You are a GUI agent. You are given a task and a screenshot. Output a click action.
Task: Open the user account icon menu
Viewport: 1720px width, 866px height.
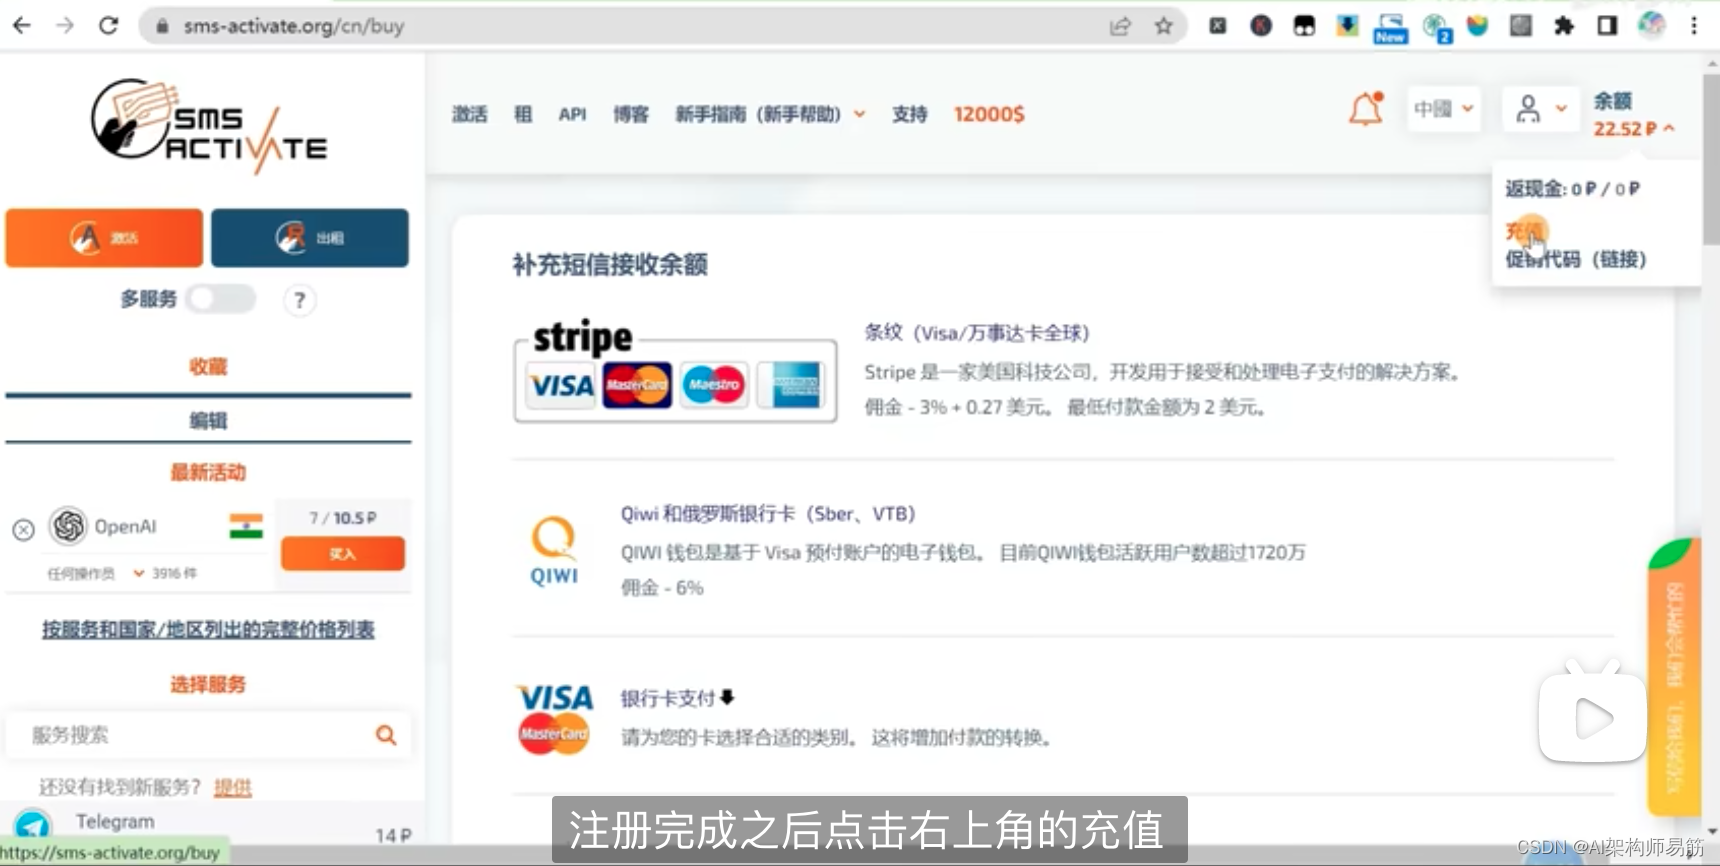click(1540, 108)
